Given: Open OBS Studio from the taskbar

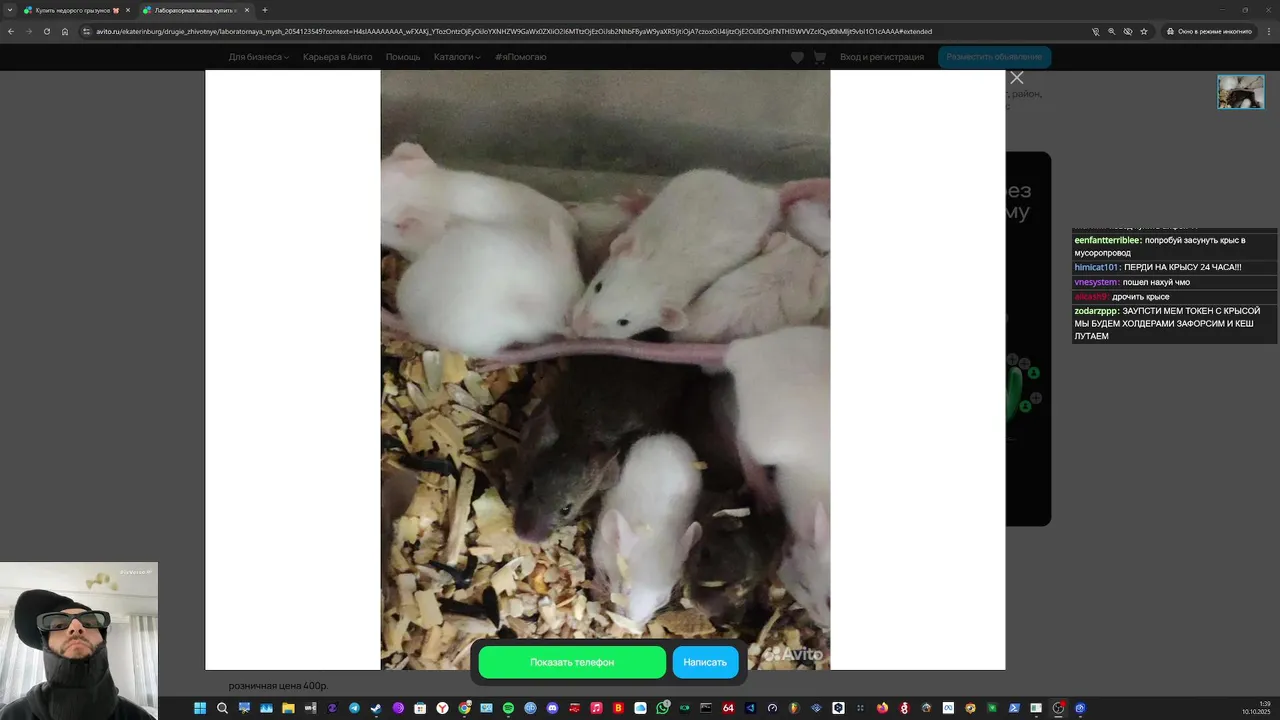Looking at the screenshot, I should tap(1058, 708).
